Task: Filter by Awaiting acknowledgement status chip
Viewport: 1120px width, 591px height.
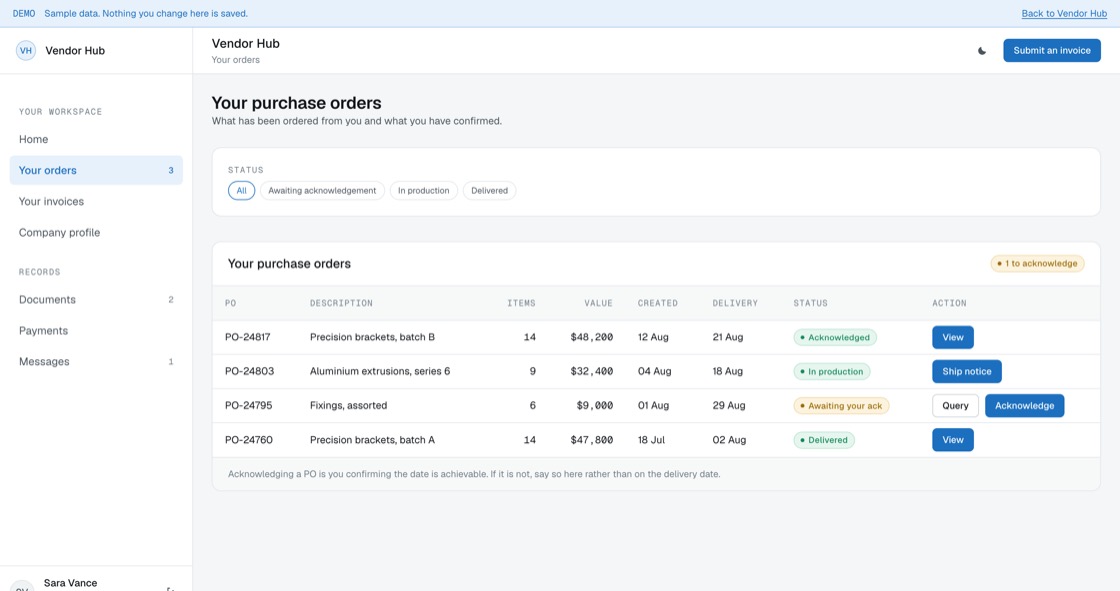Action: (x=322, y=191)
